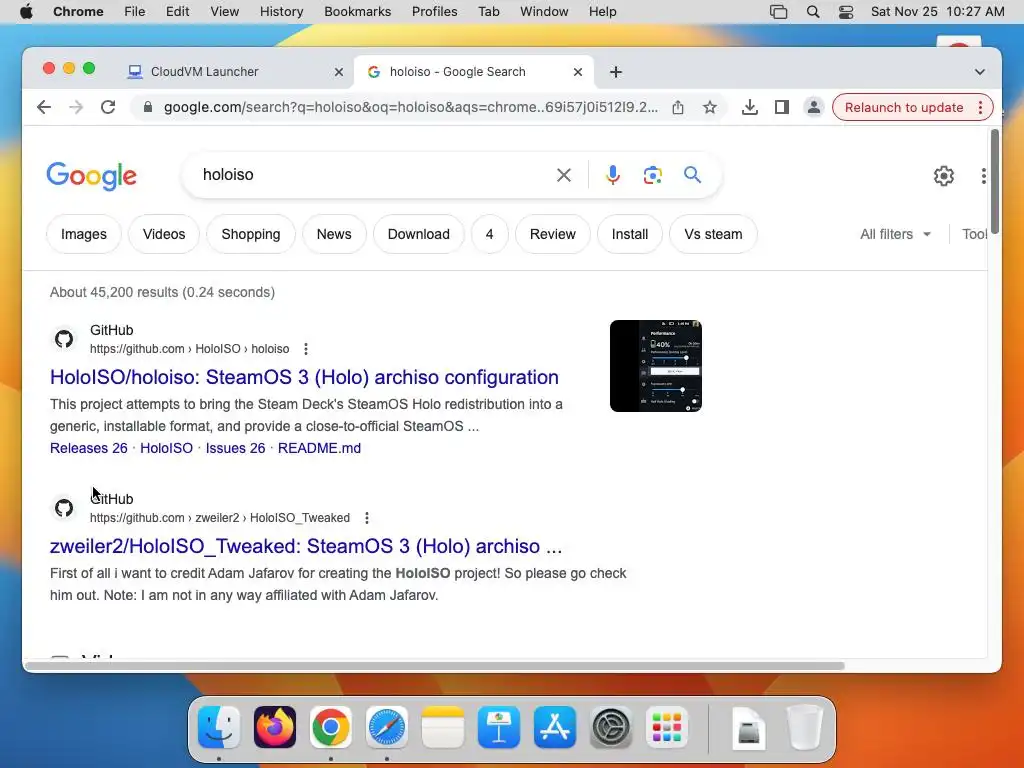Open zweiler2/HoloISO_Tweaked result link
This screenshot has width=1024, height=768.
tap(306, 547)
